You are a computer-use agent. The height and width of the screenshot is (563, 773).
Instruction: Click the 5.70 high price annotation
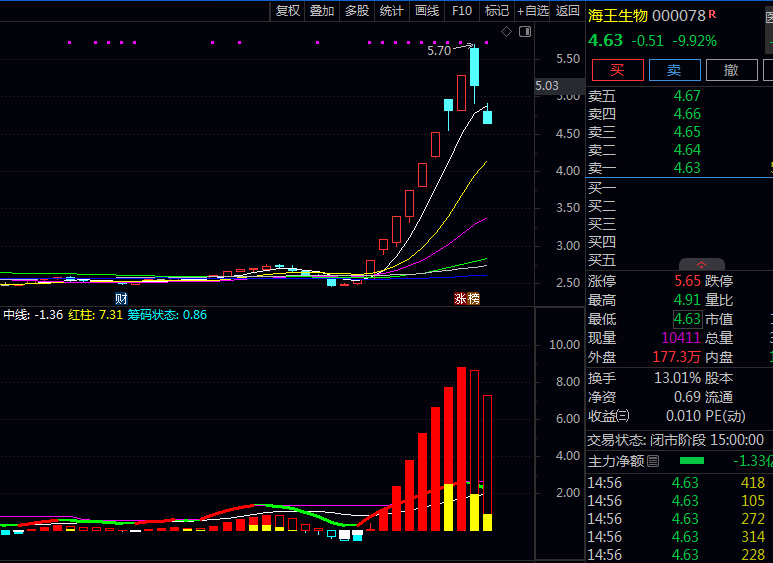[x=439, y=51]
